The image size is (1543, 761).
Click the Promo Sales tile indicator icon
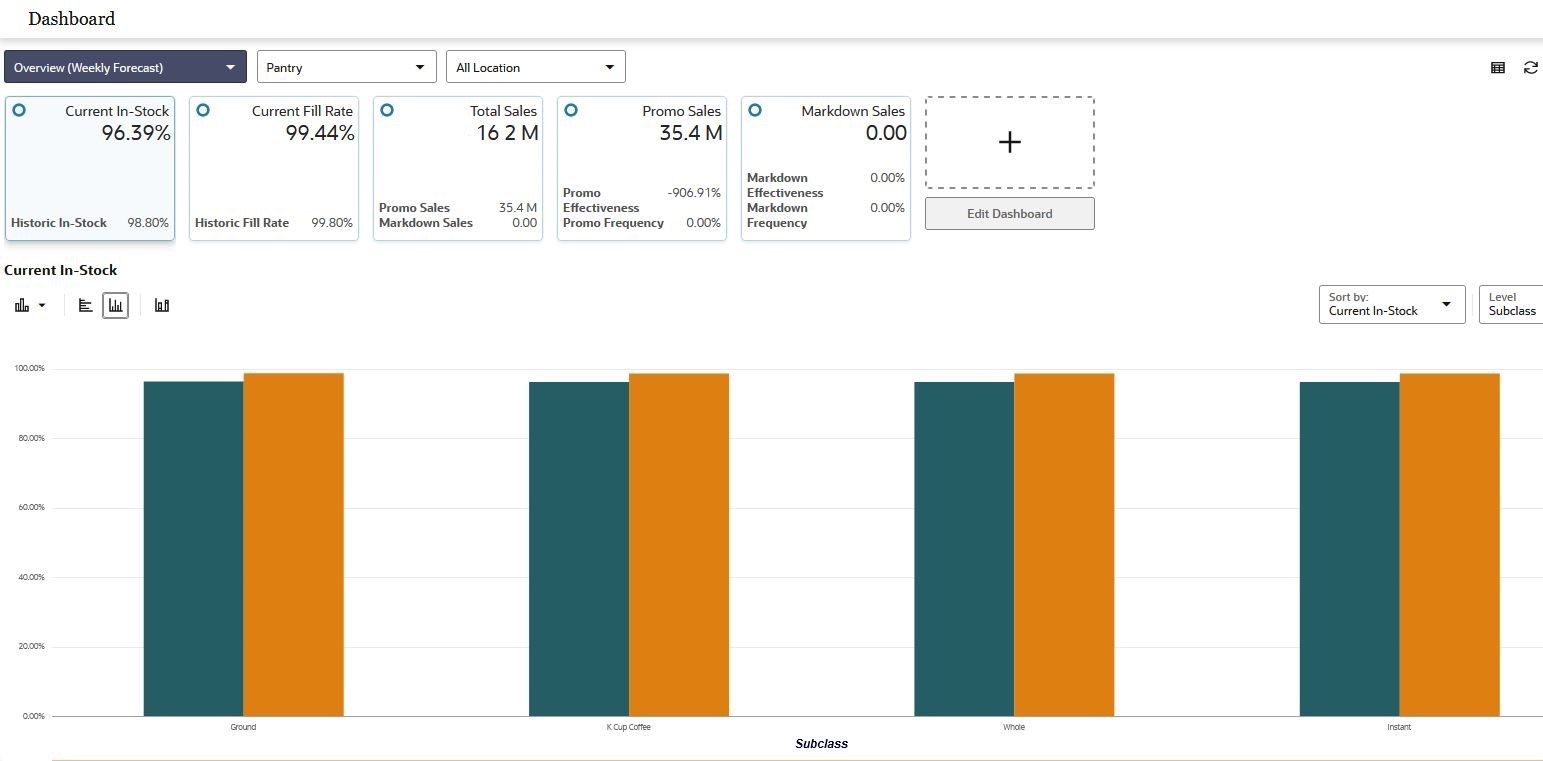click(571, 112)
